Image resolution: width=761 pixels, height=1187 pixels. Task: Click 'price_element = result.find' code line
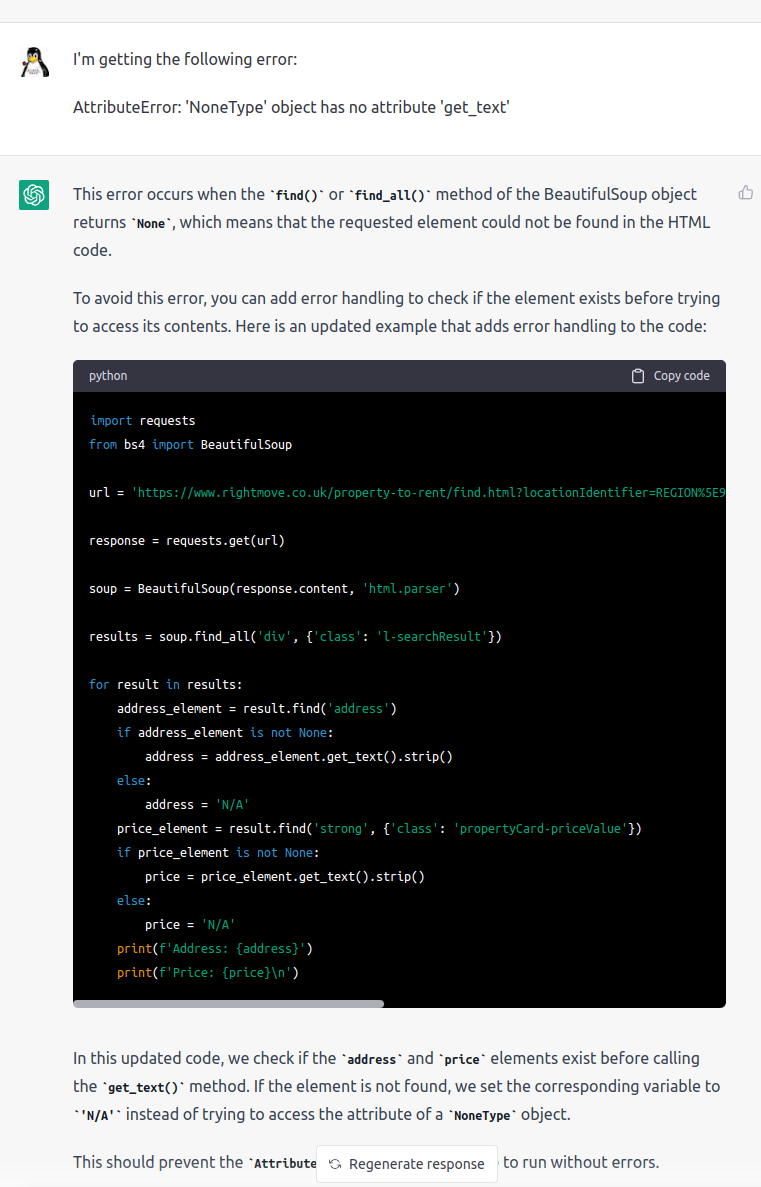click(x=379, y=829)
